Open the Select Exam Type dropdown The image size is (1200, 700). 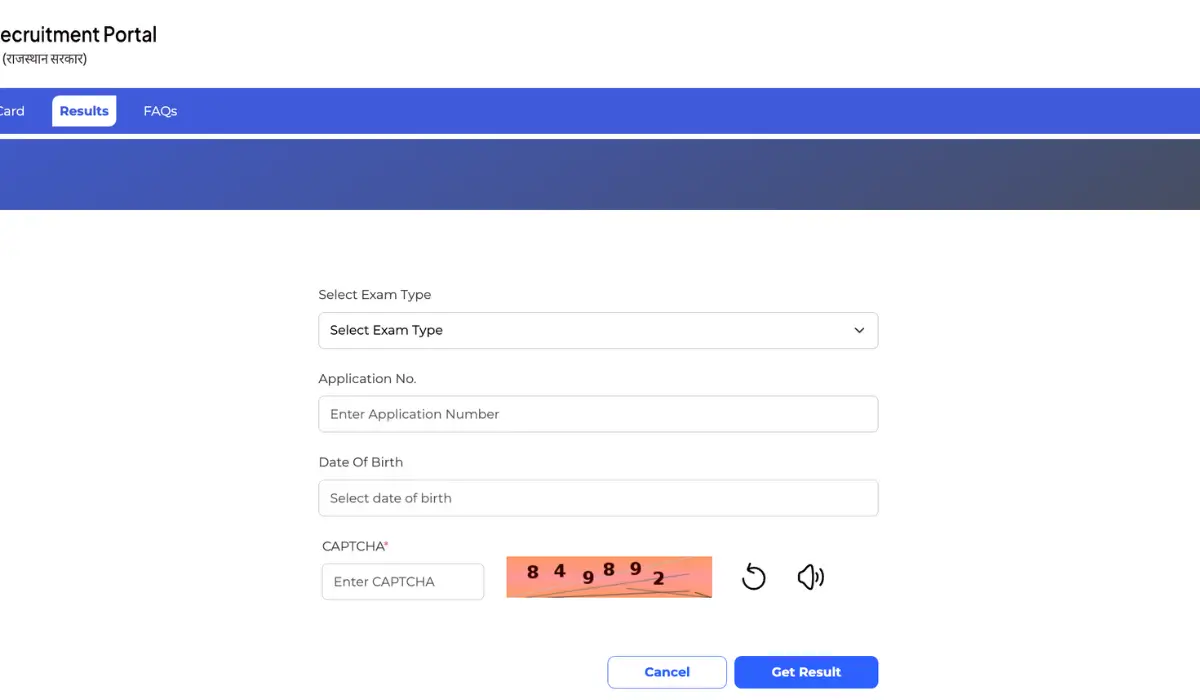tap(598, 330)
